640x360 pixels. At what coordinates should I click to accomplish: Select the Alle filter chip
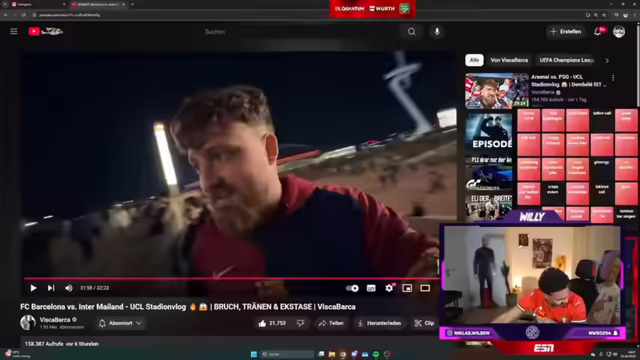[474, 60]
